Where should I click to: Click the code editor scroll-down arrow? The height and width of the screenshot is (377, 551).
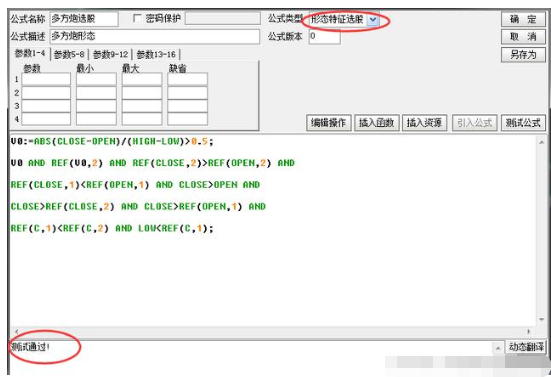click(x=542, y=319)
